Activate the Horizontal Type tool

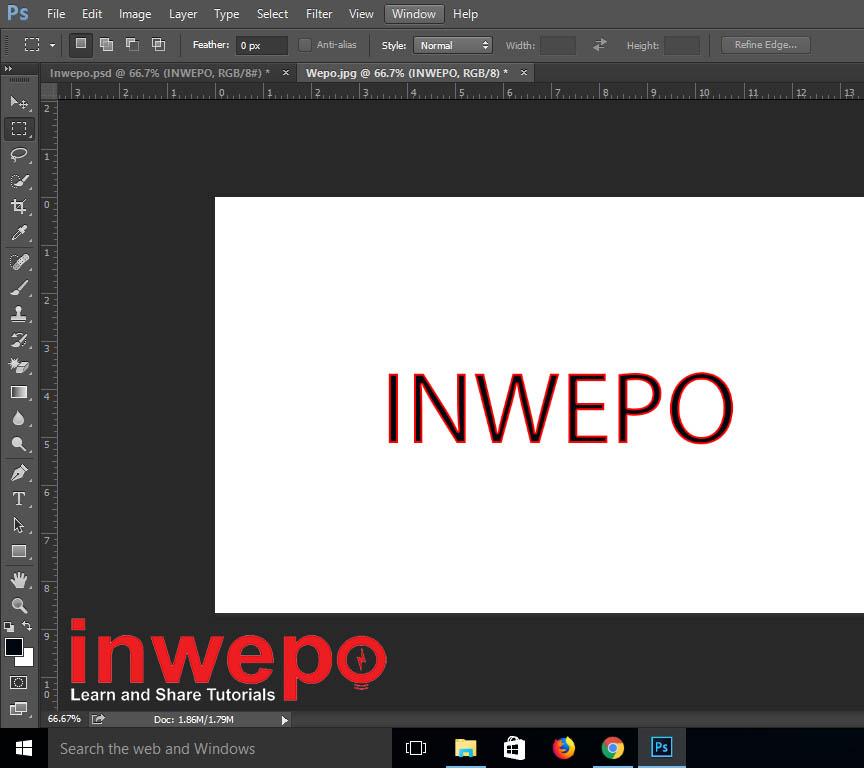[x=19, y=499]
